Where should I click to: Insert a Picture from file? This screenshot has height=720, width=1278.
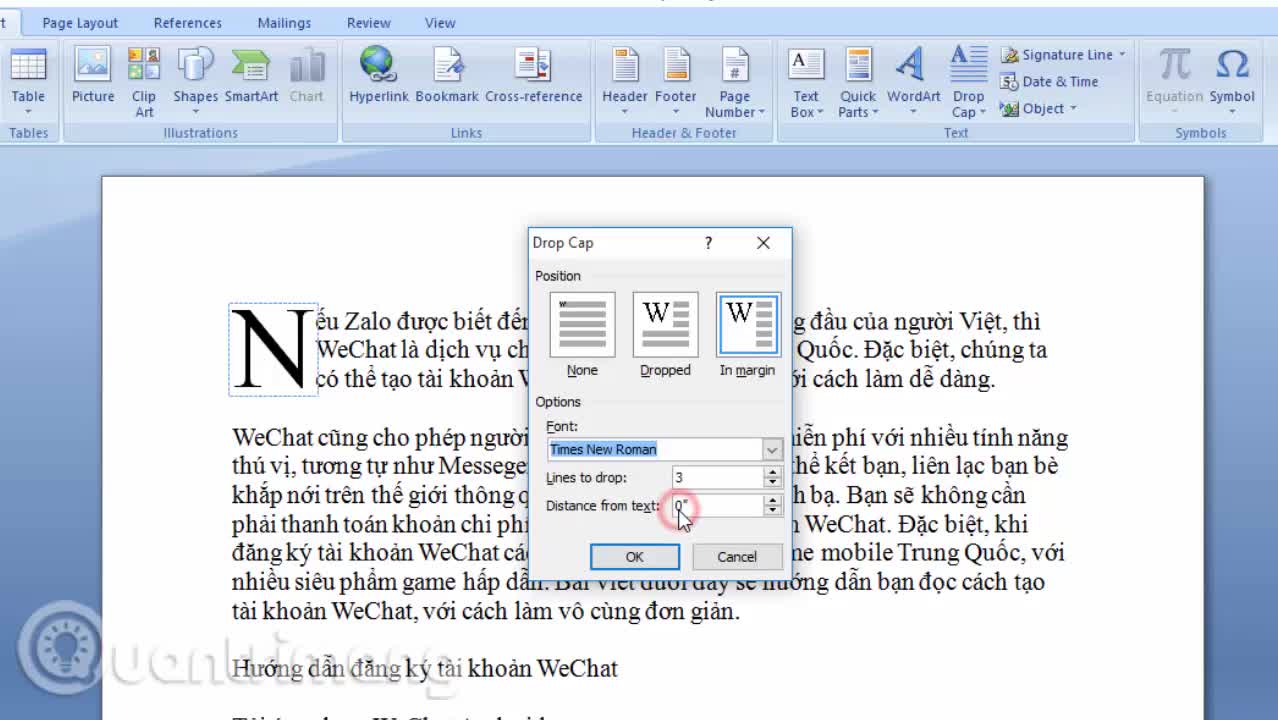tap(93, 76)
